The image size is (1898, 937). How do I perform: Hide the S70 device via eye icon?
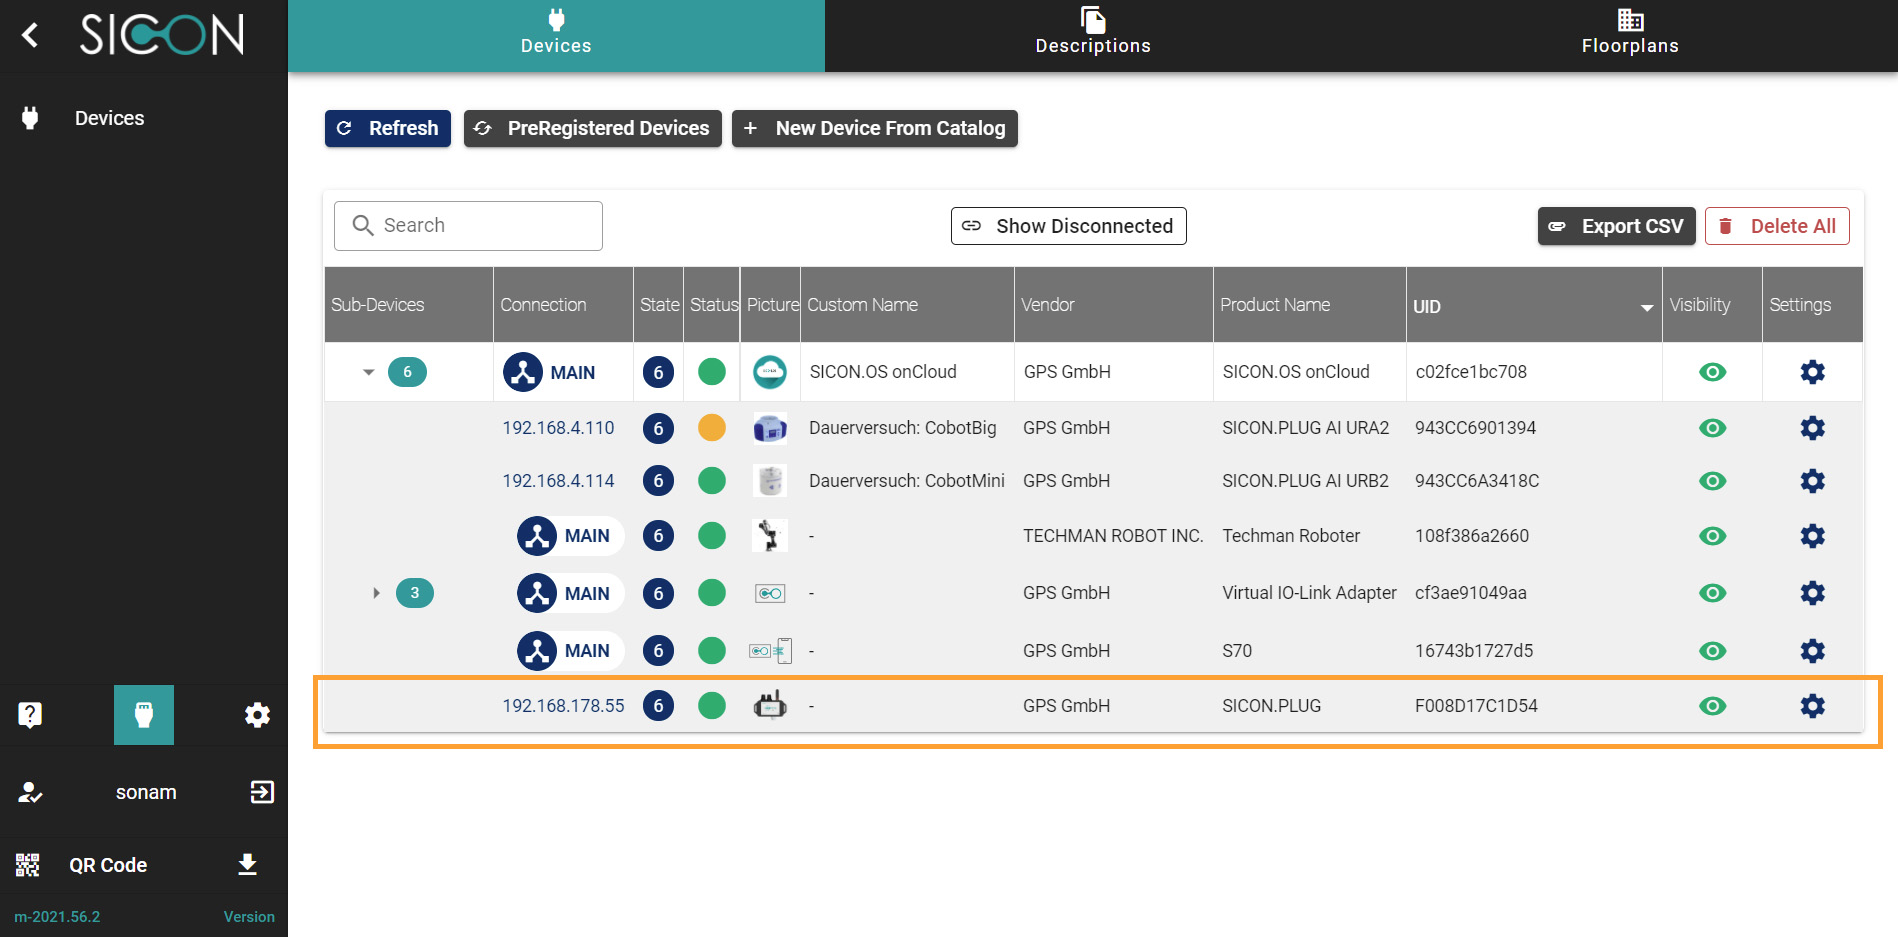tap(1712, 651)
